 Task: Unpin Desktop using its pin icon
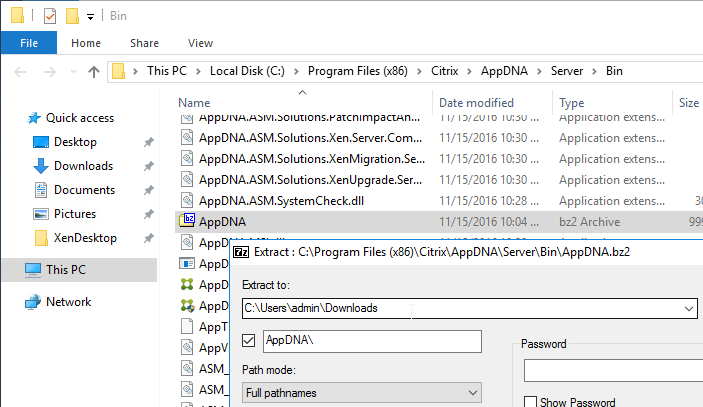[148, 143]
